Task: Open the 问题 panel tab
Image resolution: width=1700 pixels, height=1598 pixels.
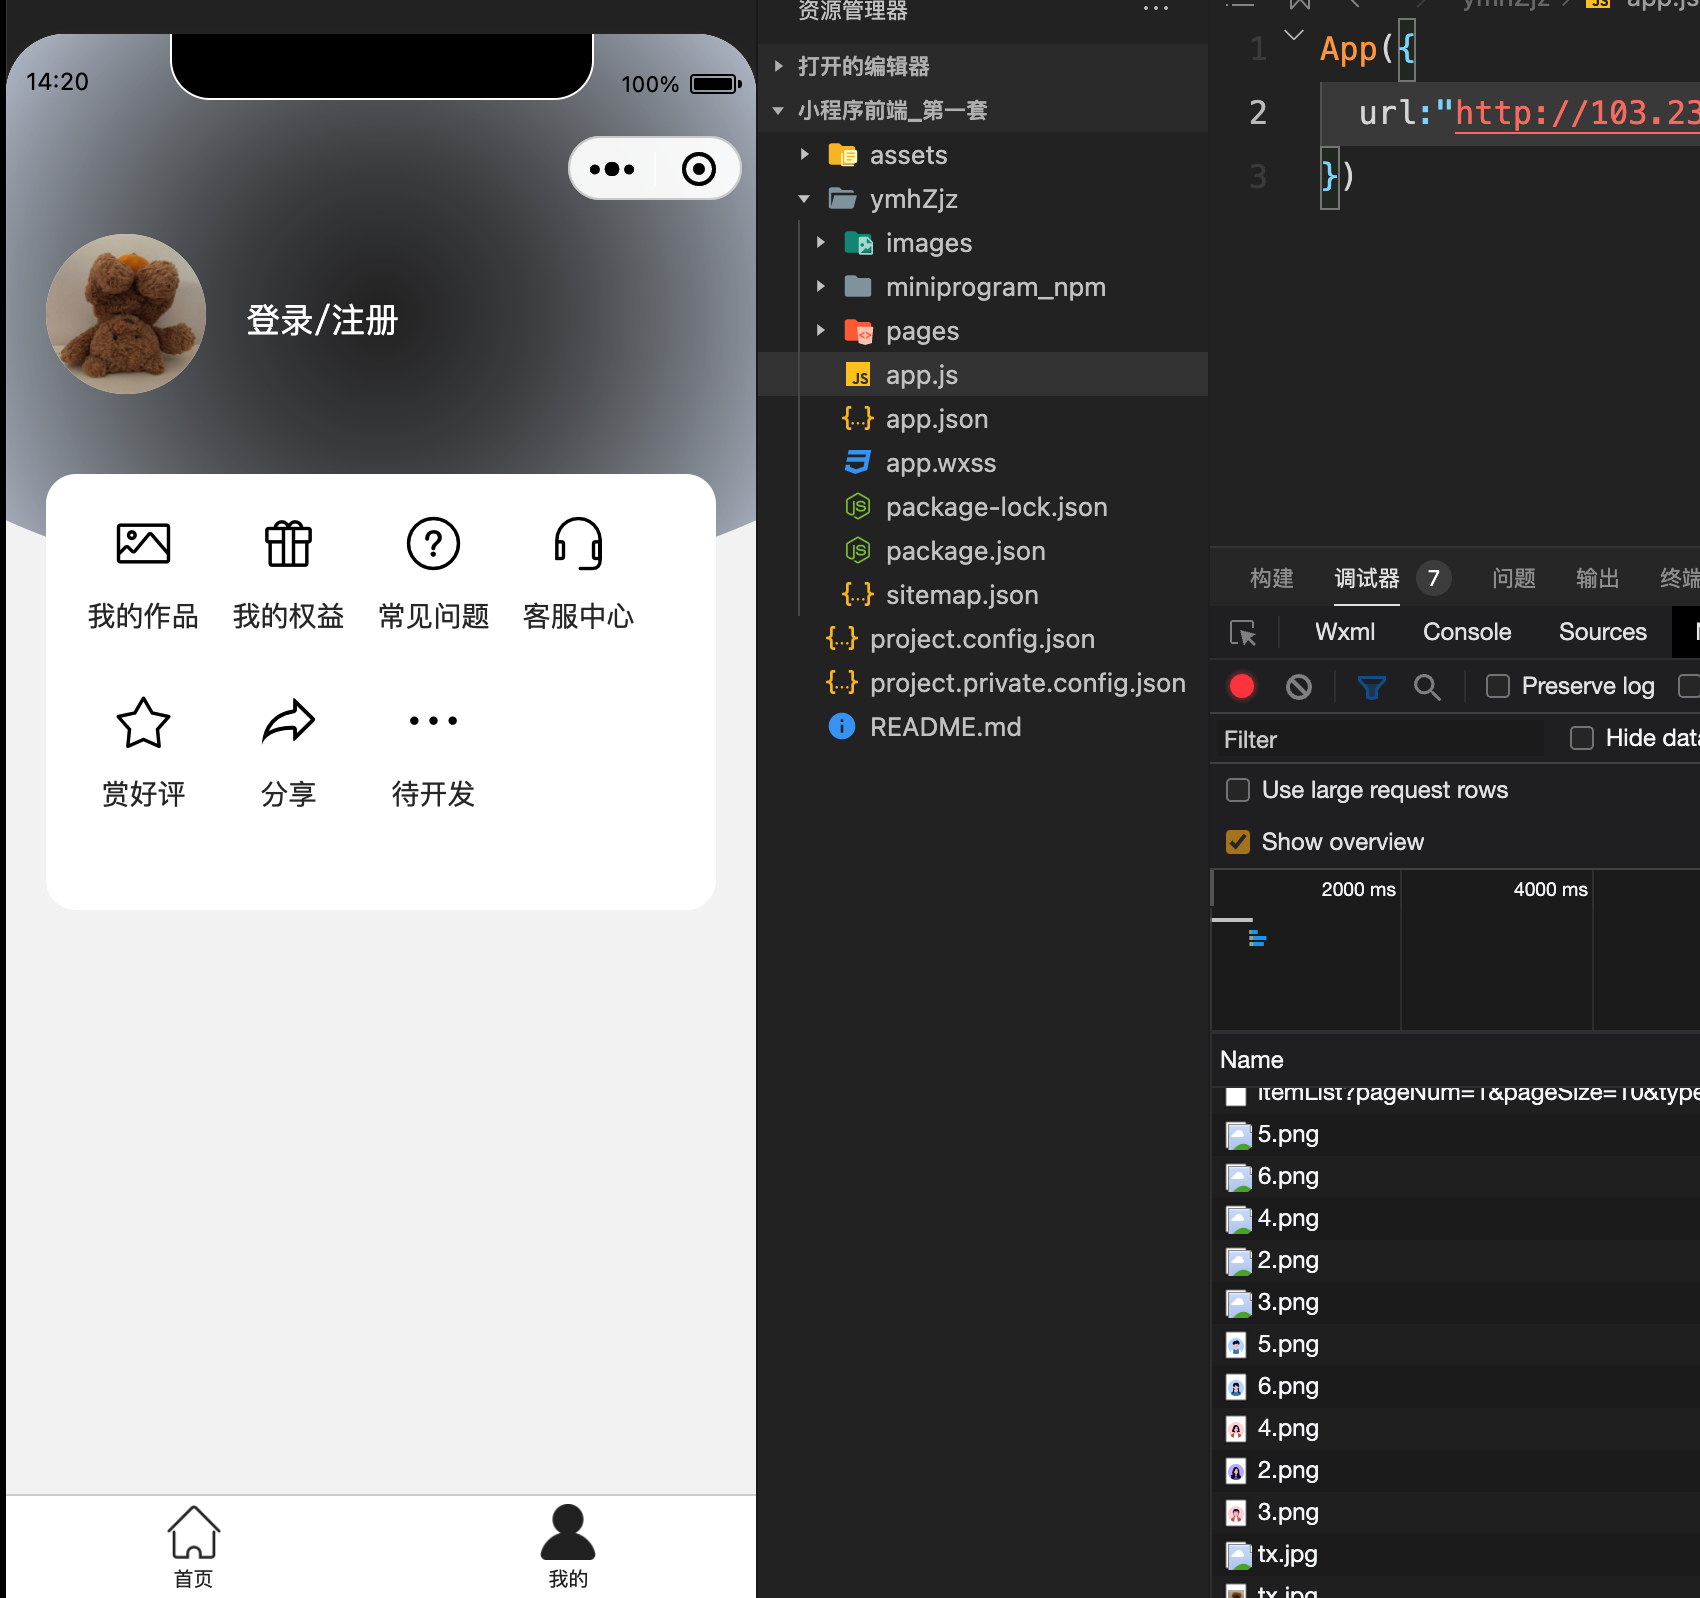Action: [x=1514, y=578]
